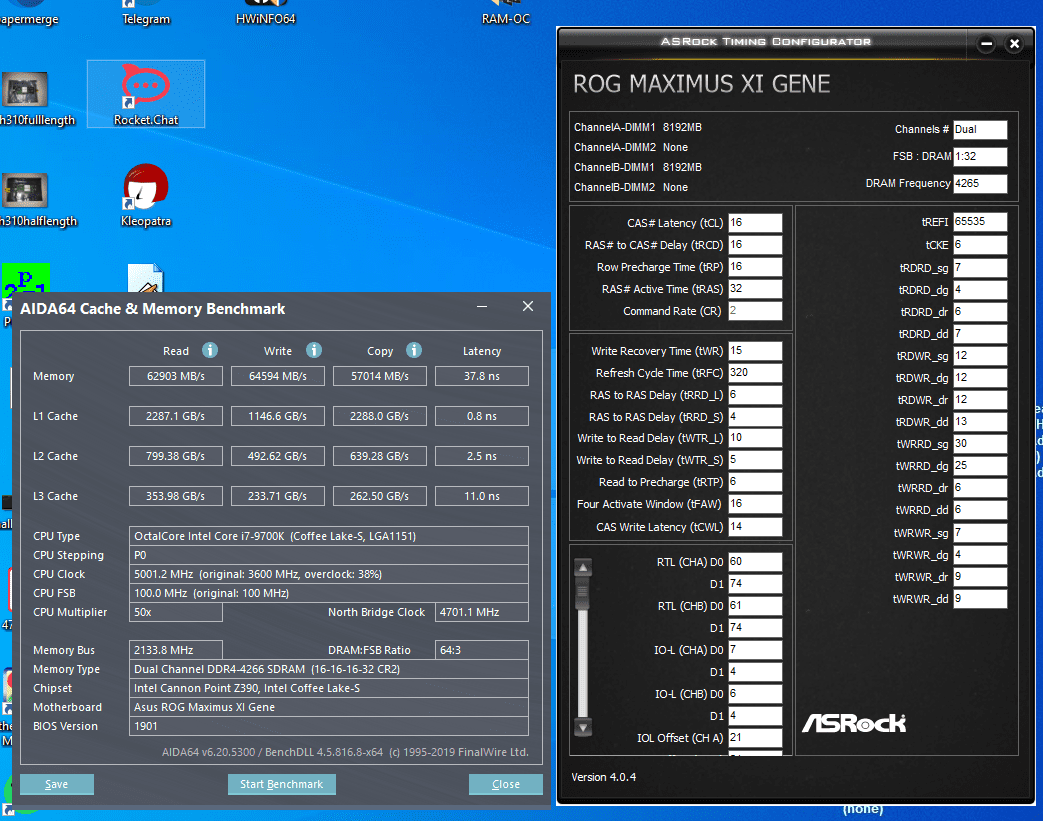Click the RAS# to CAS# Delay (tRCD) field

click(x=755, y=245)
